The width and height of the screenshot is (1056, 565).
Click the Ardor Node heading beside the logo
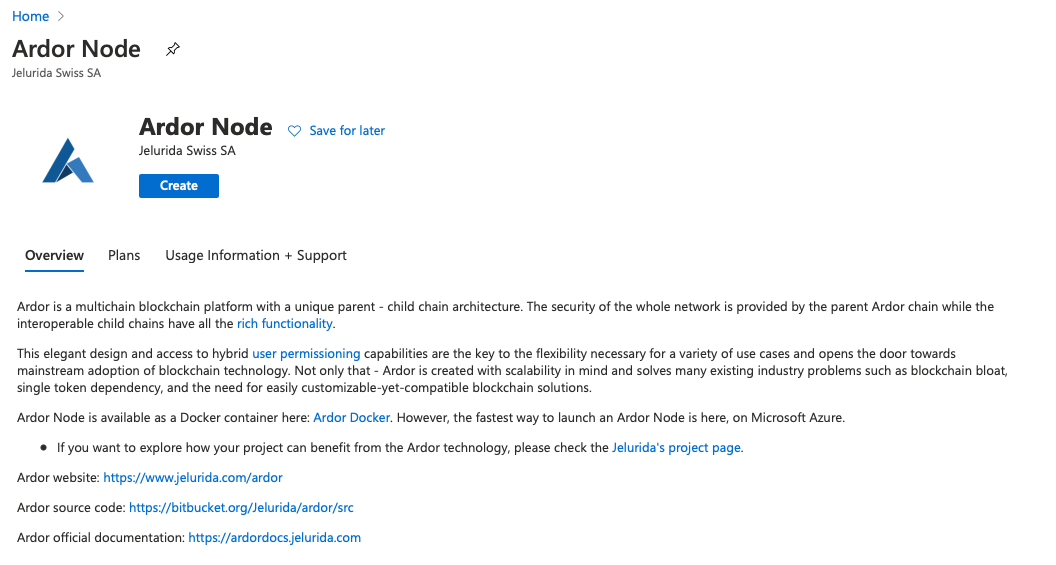(x=205, y=127)
